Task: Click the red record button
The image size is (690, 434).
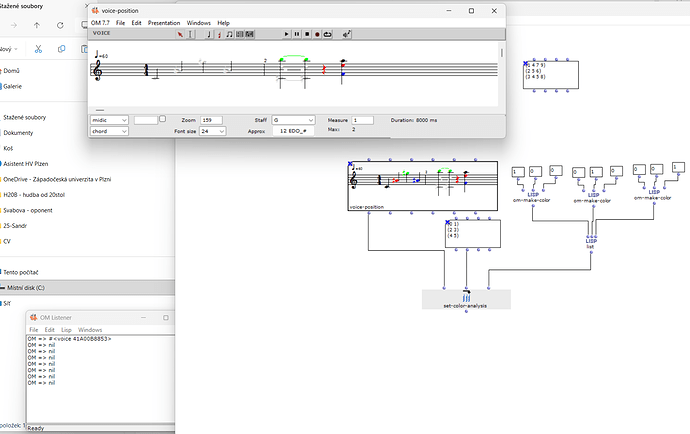Action: (x=317, y=34)
